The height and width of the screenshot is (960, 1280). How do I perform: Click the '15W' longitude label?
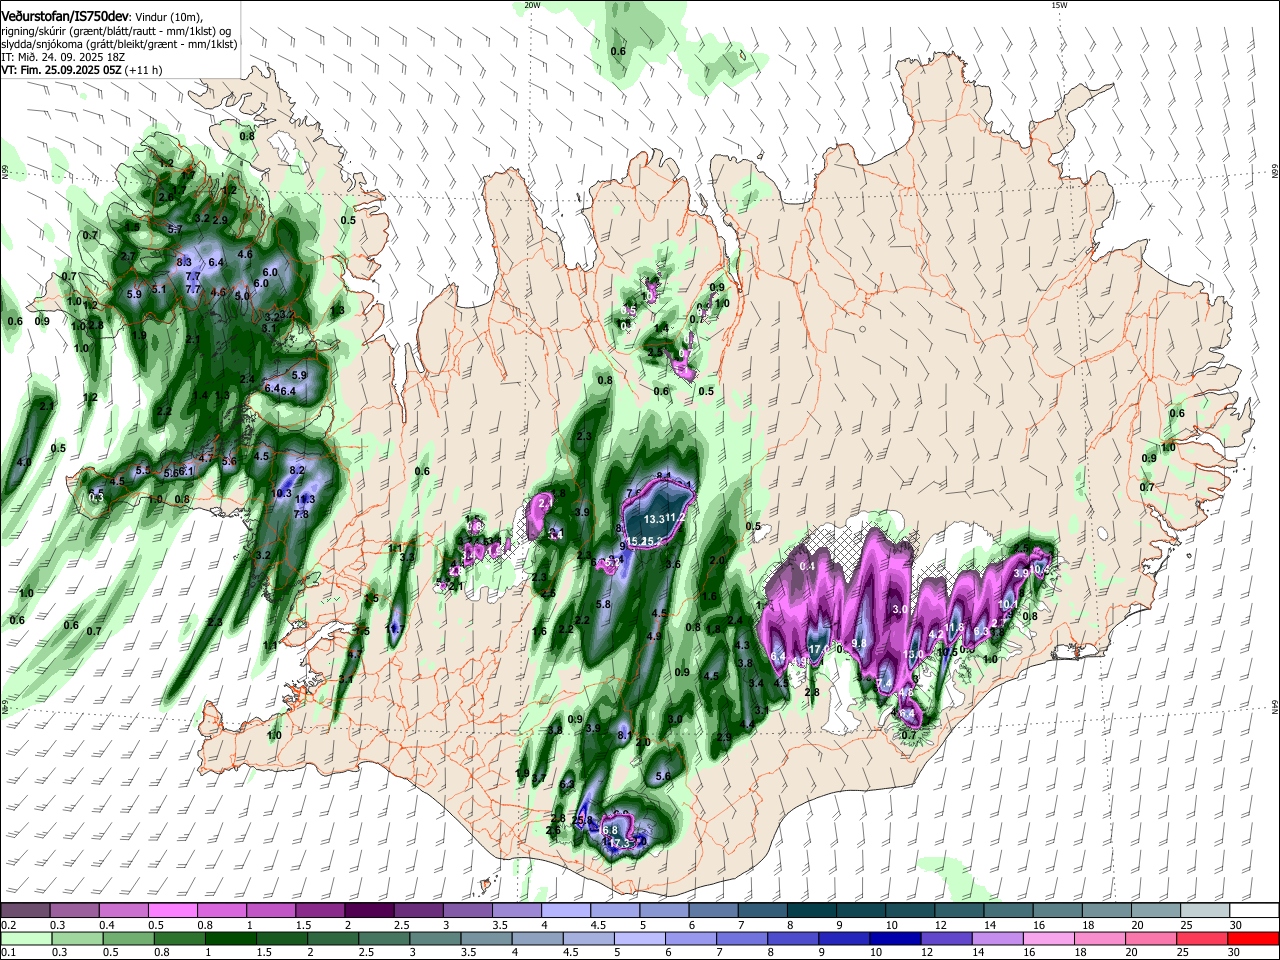tap(1058, 5)
